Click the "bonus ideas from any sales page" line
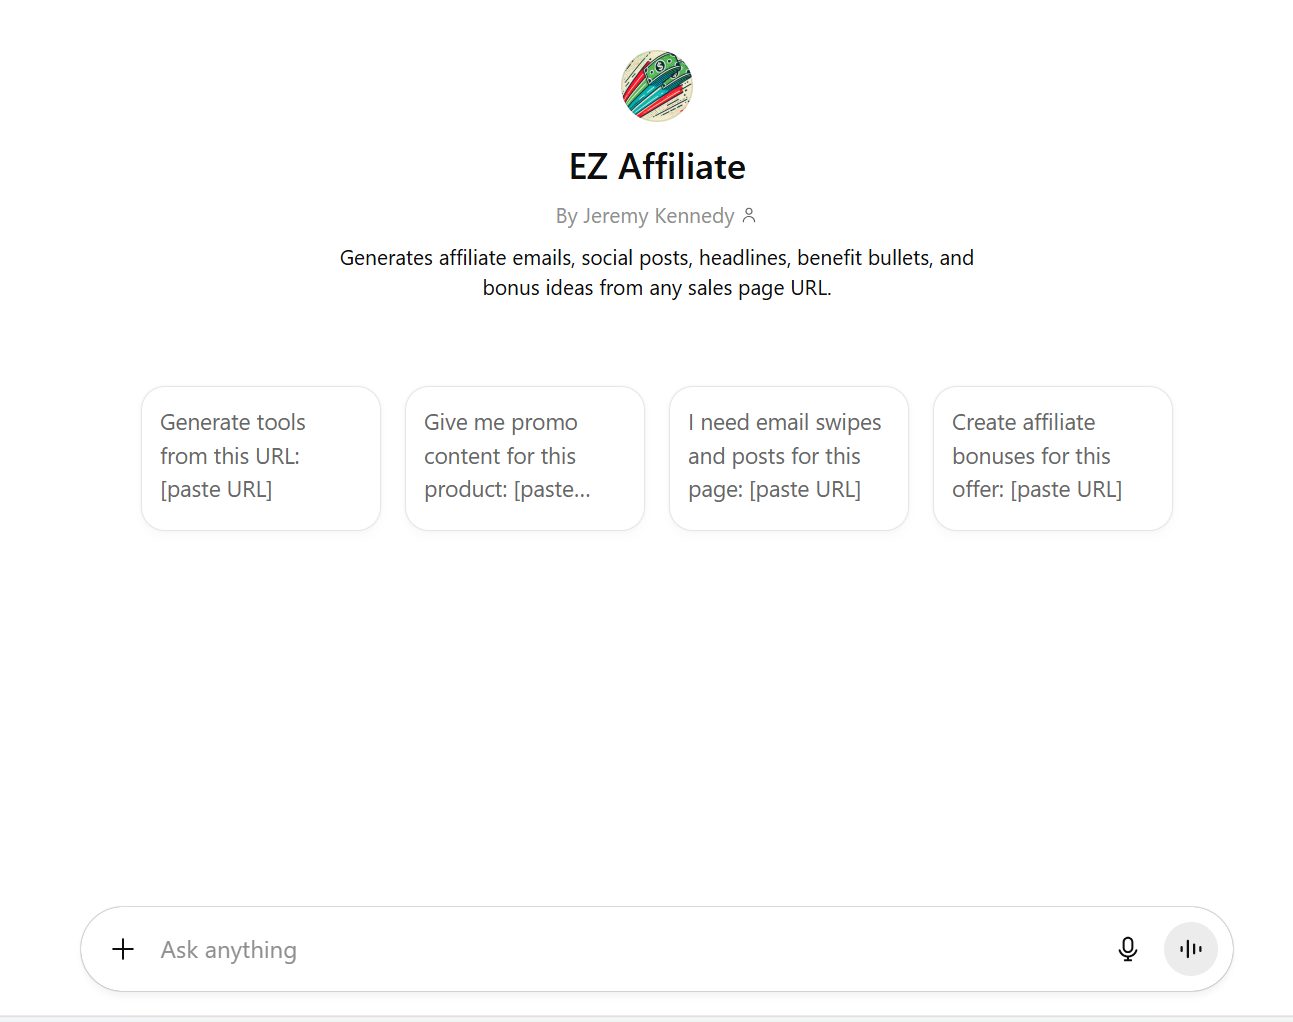1293x1022 pixels. coord(657,288)
